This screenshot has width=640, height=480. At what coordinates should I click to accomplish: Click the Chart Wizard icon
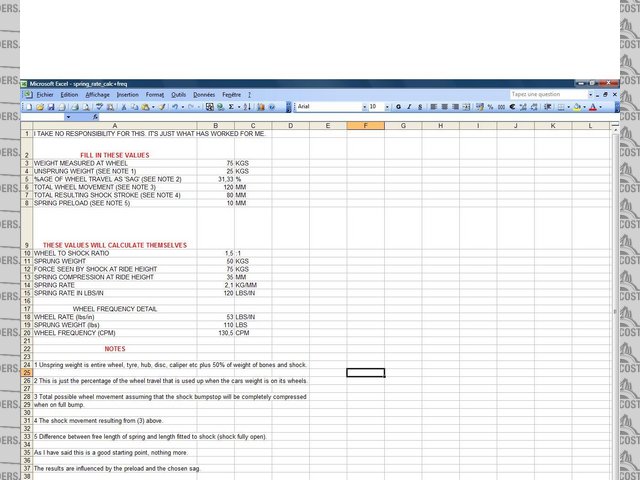click(x=258, y=106)
